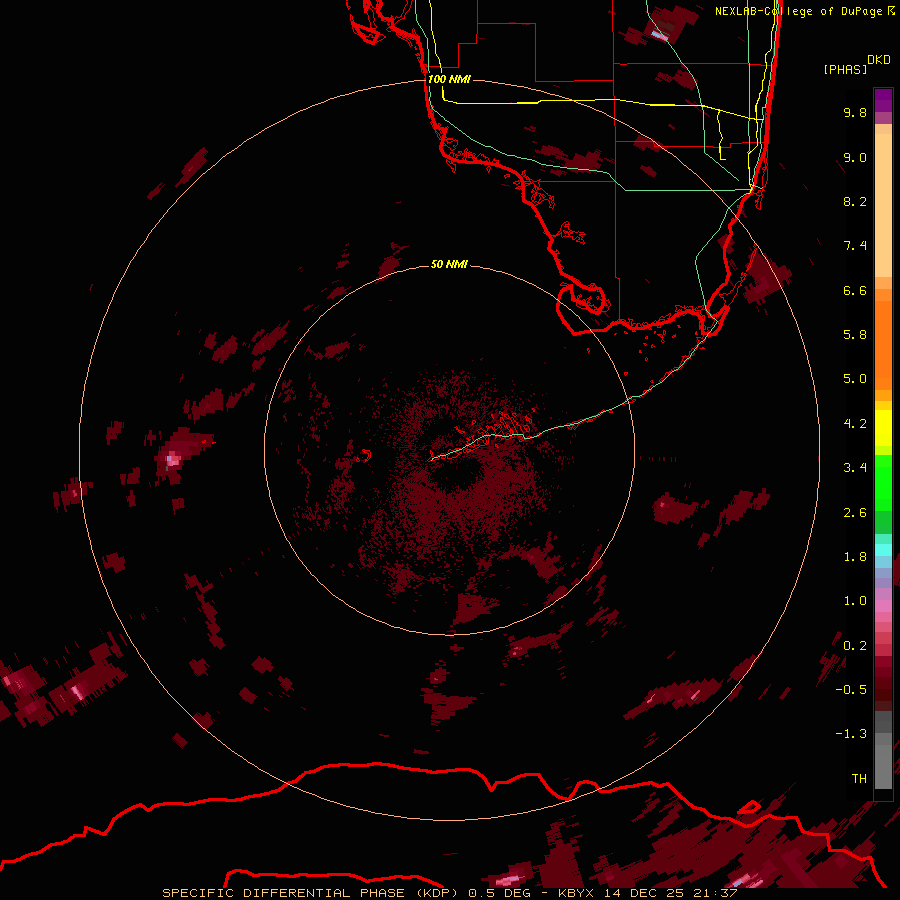
Task: Click the 8.2 value on the scale
Action: pyautogui.click(x=855, y=201)
